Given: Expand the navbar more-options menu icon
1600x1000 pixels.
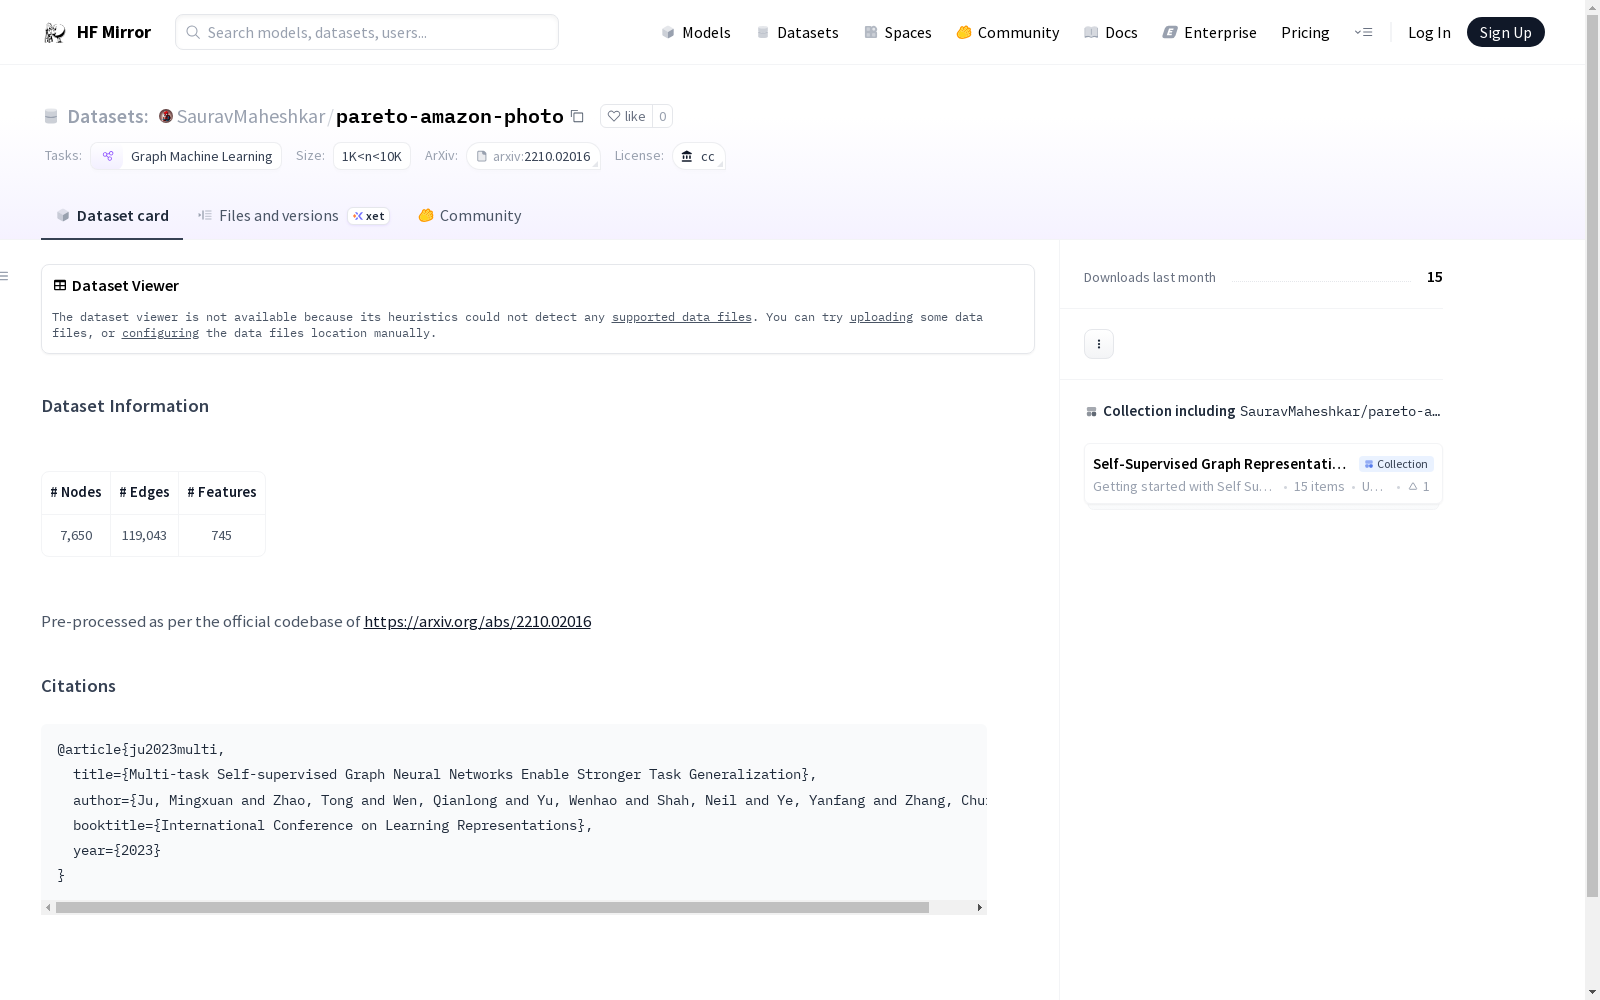Looking at the screenshot, I should (x=1363, y=32).
